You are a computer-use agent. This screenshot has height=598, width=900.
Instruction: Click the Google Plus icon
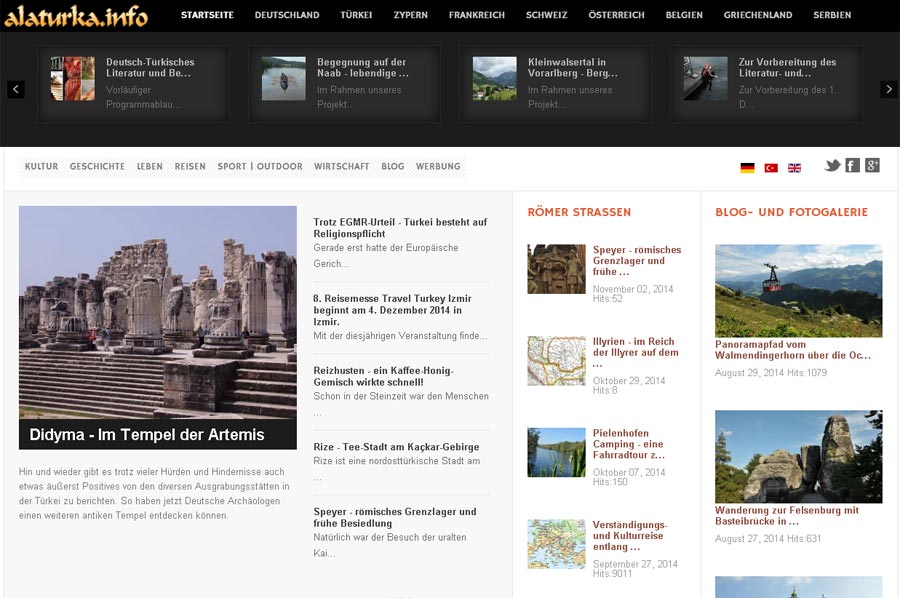coord(872,166)
